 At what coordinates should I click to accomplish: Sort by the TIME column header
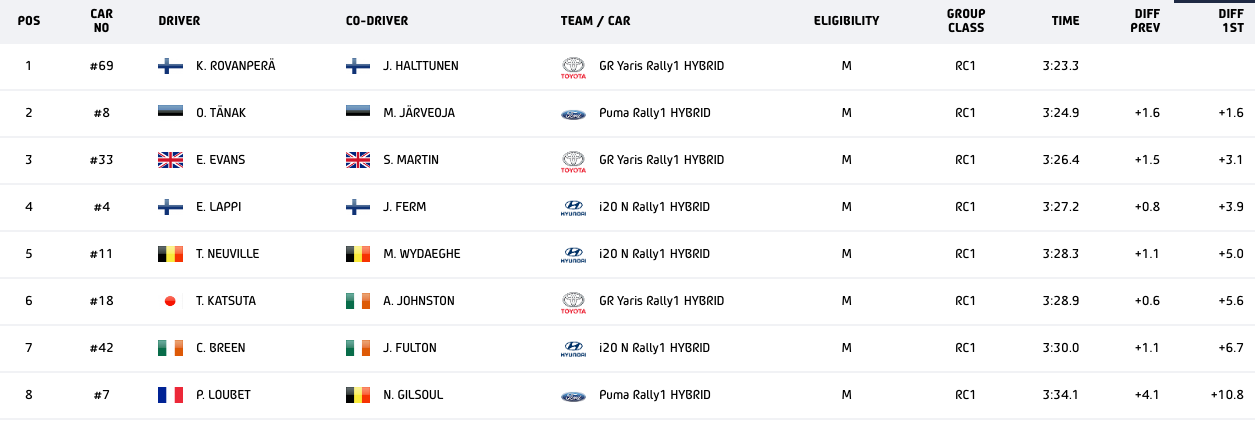(1065, 21)
